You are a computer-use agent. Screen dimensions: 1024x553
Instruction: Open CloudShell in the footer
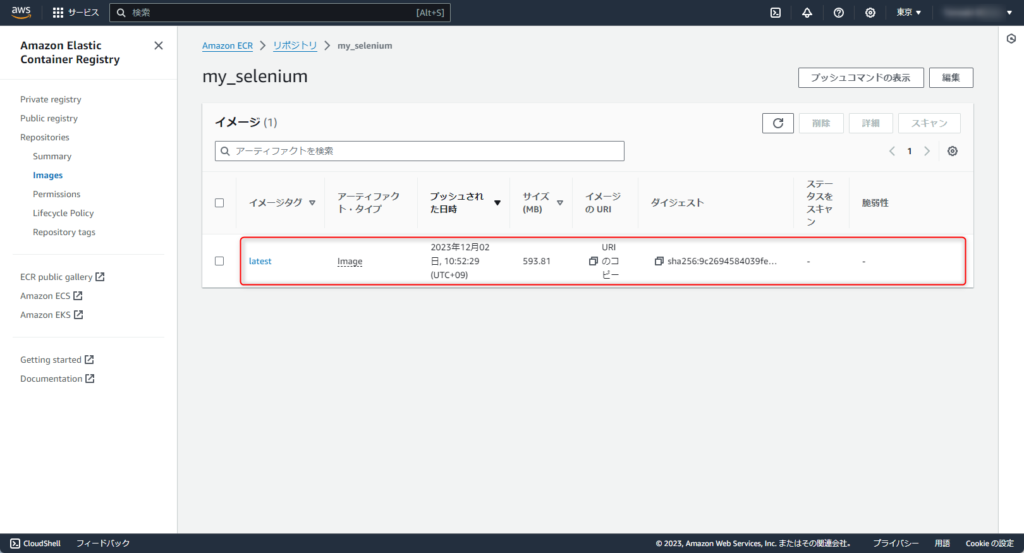coord(35,543)
